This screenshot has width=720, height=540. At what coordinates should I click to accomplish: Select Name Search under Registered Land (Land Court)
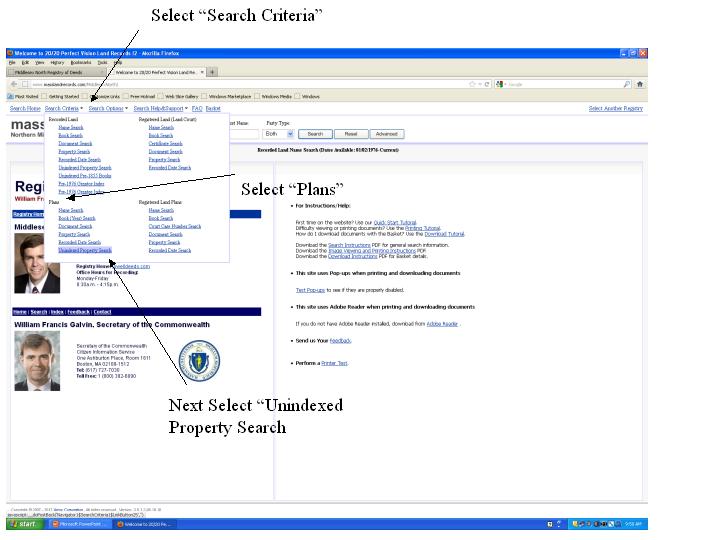(161, 127)
